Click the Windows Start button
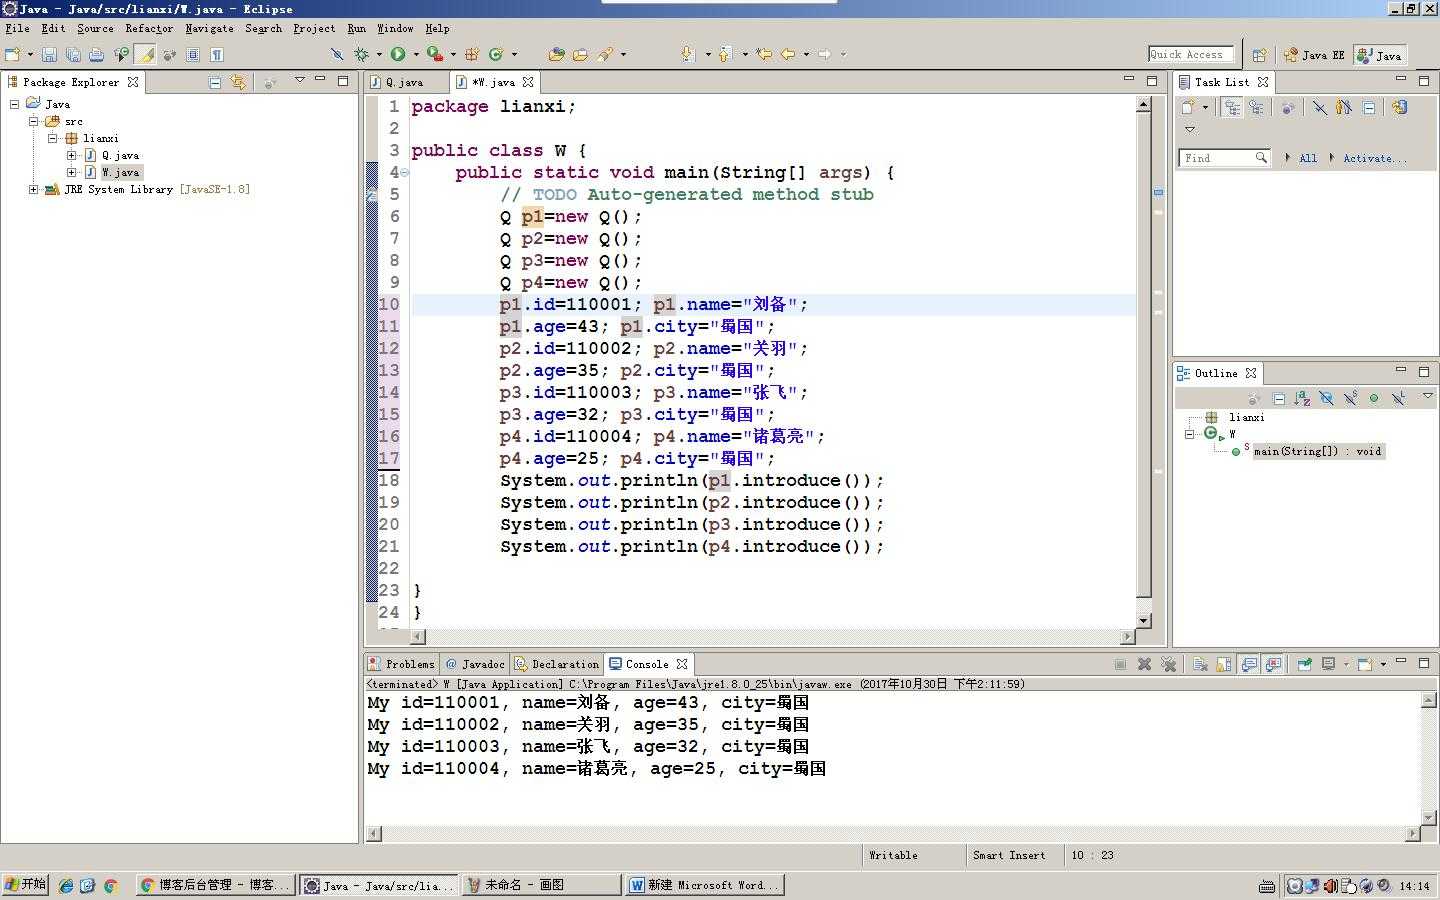 (25, 884)
